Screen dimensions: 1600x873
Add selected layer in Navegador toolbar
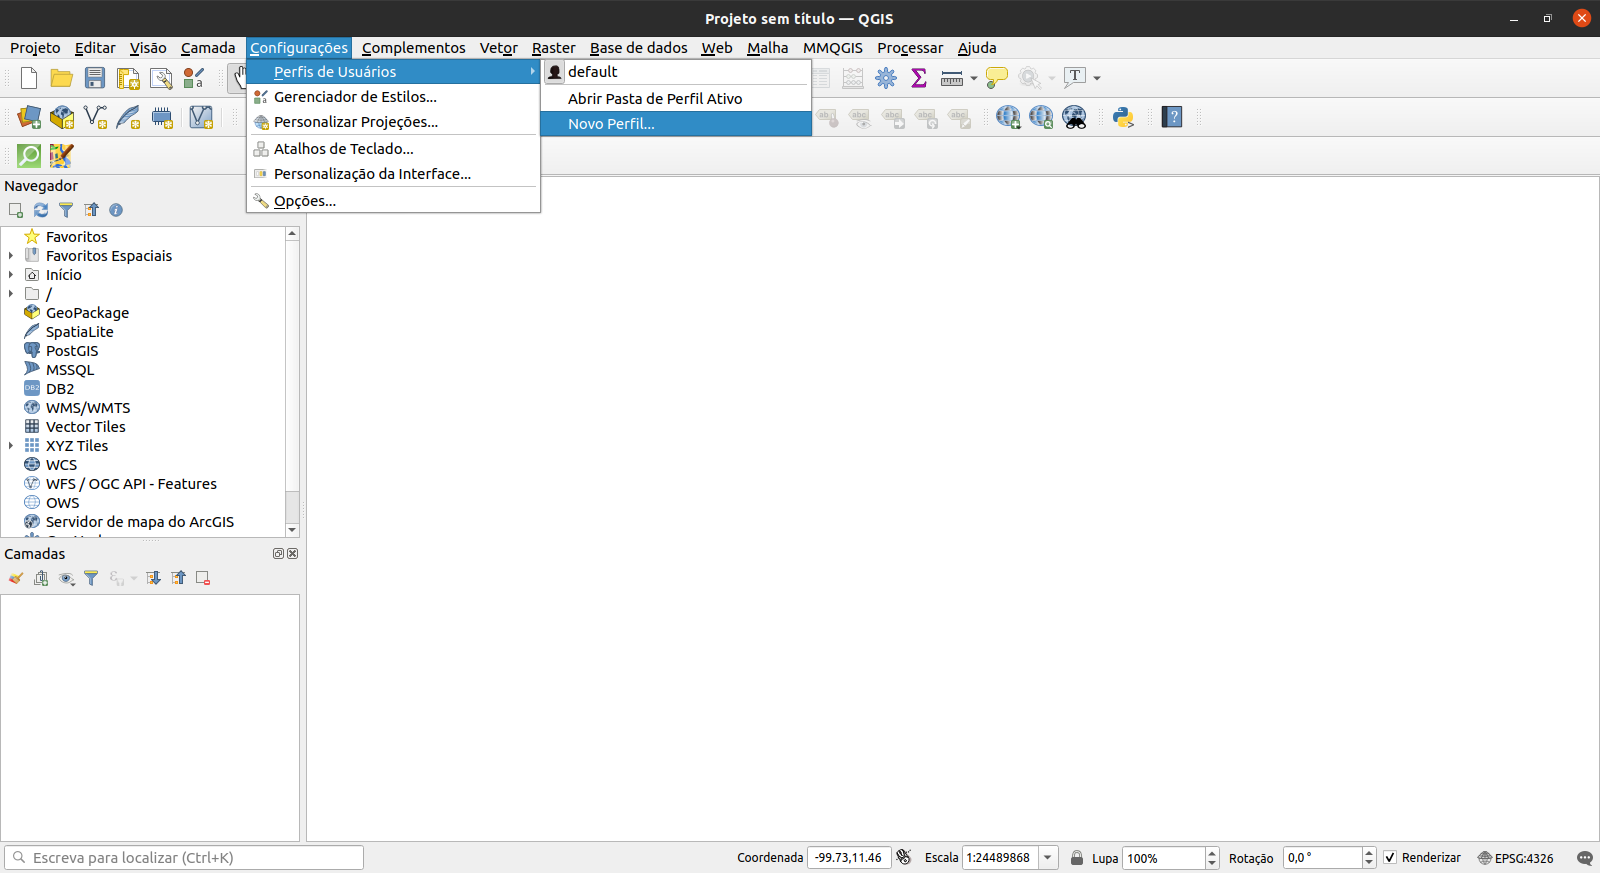tap(16, 210)
